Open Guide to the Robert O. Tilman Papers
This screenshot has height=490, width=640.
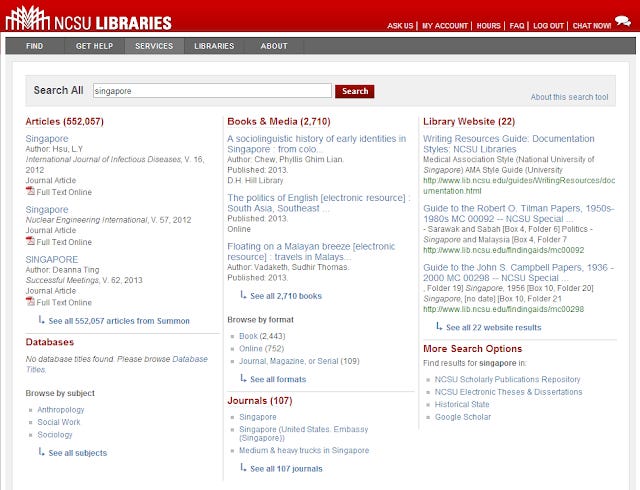click(518, 214)
